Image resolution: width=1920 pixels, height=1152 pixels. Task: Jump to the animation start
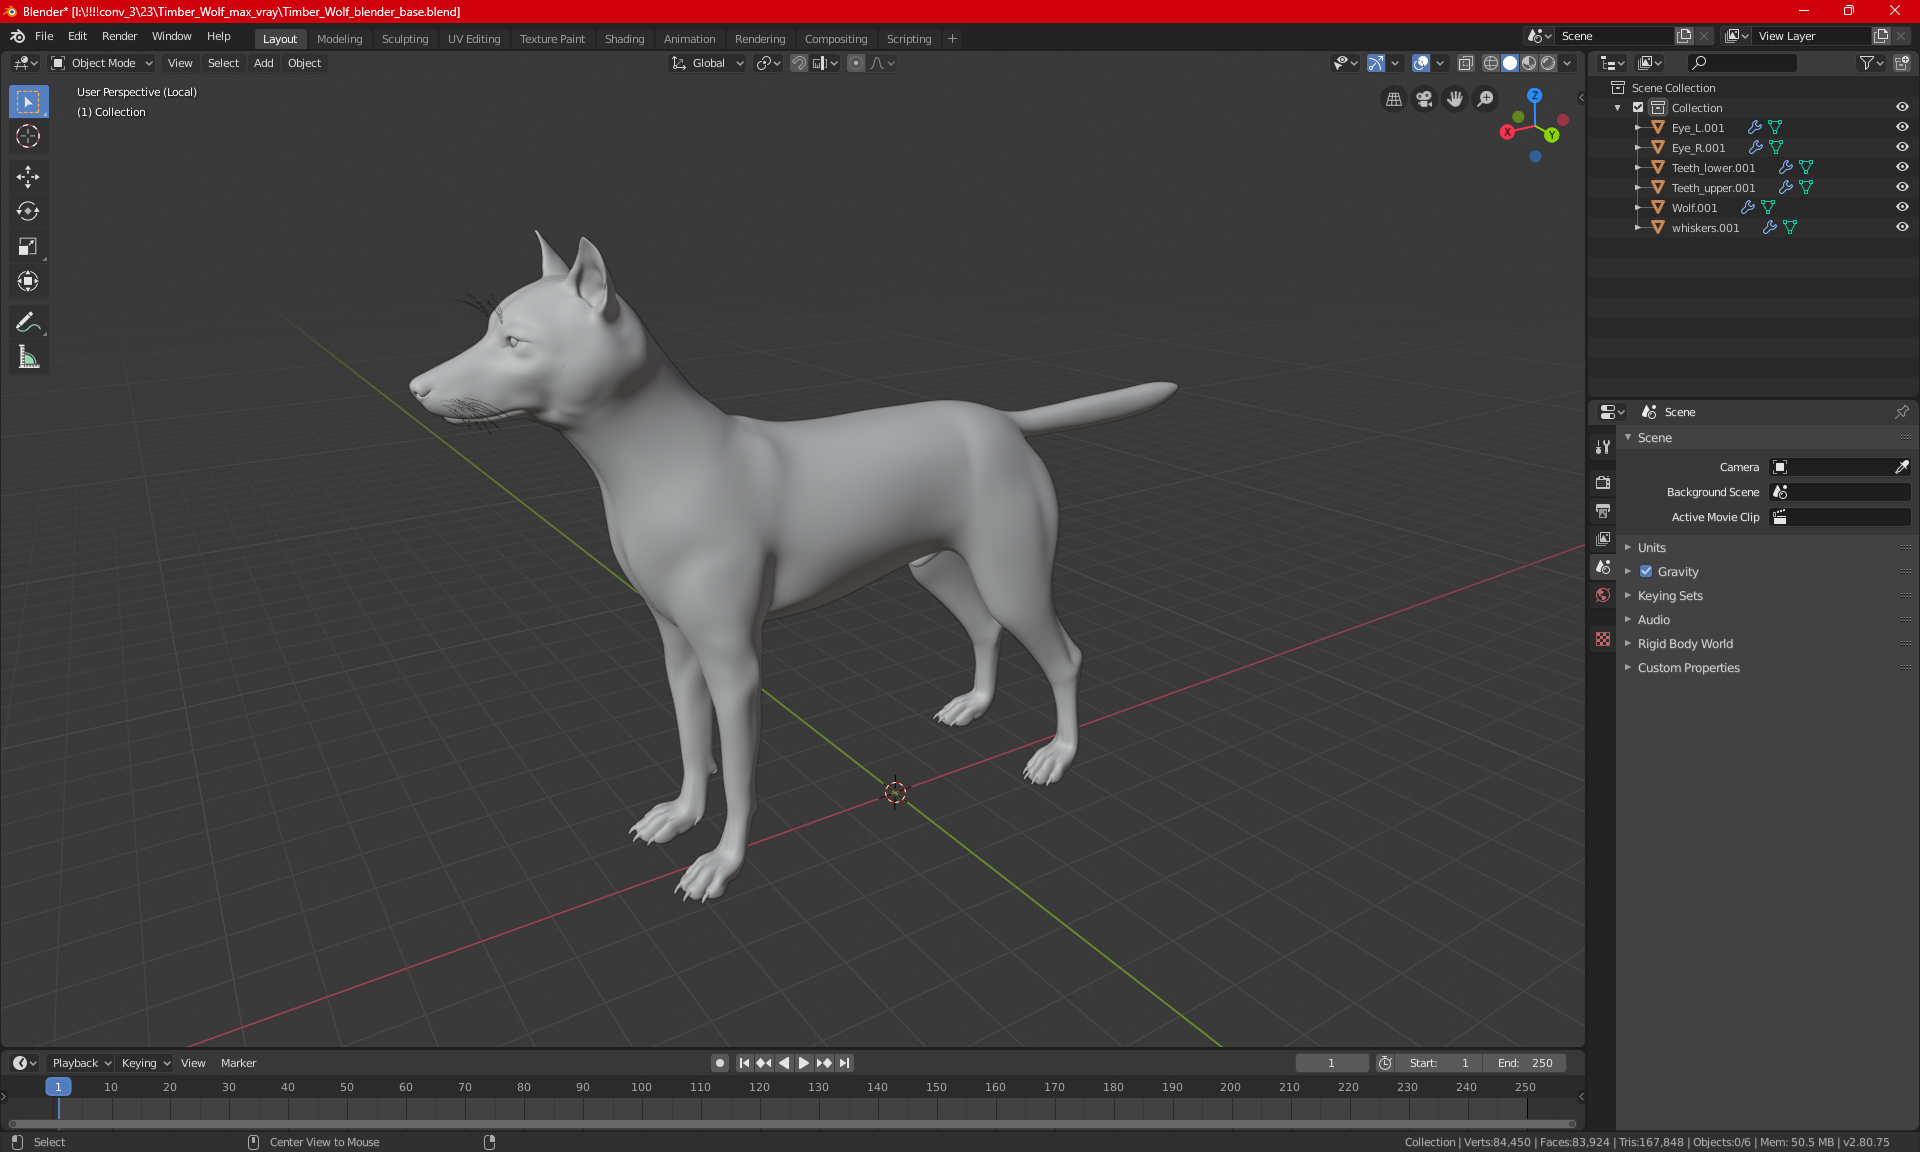(x=744, y=1063)
